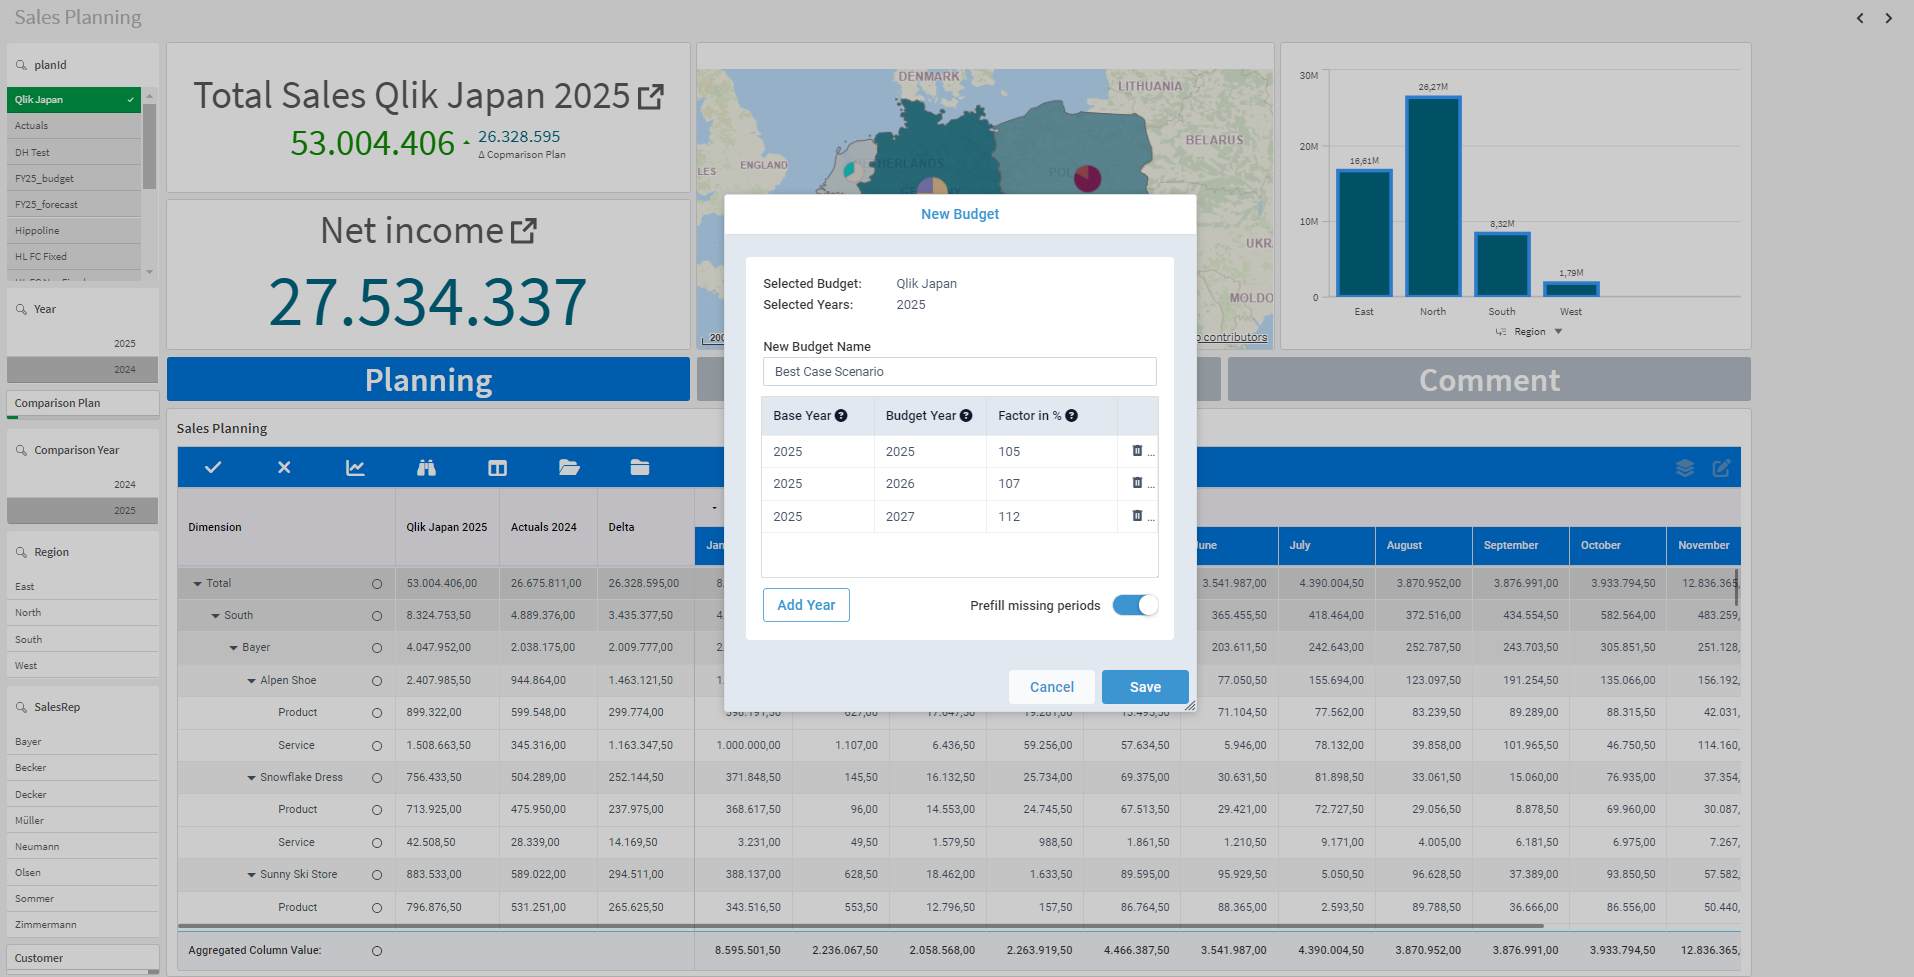
Task: Collapse the Snowflake Dress group
Action: pos(251,777)
